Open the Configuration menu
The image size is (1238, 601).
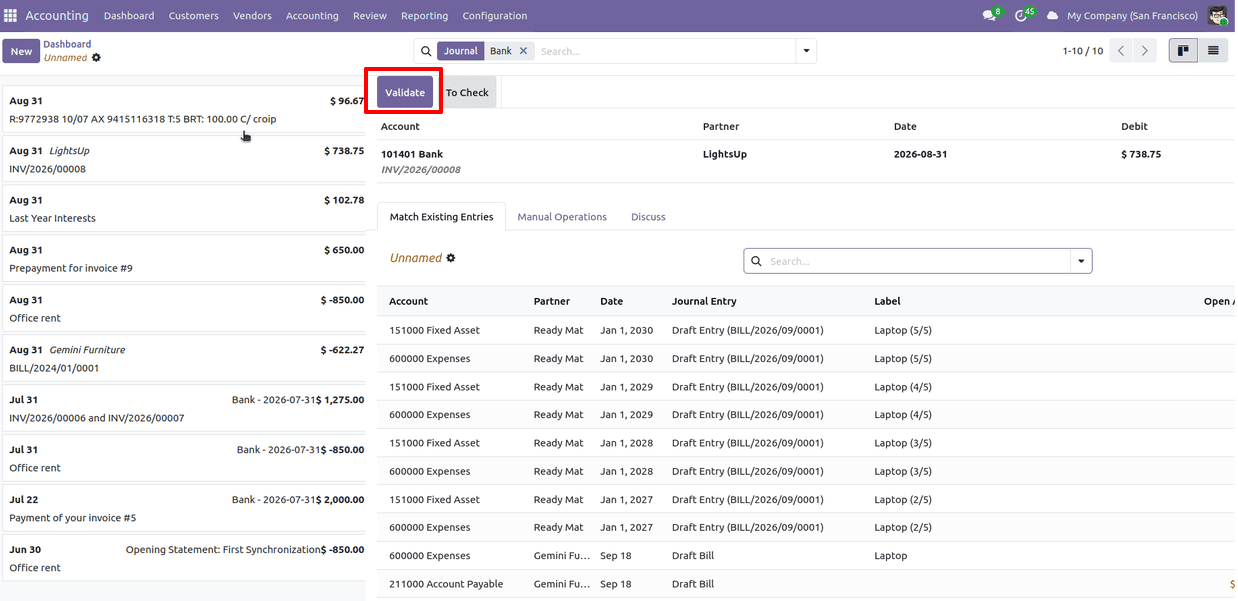point(495,16)
